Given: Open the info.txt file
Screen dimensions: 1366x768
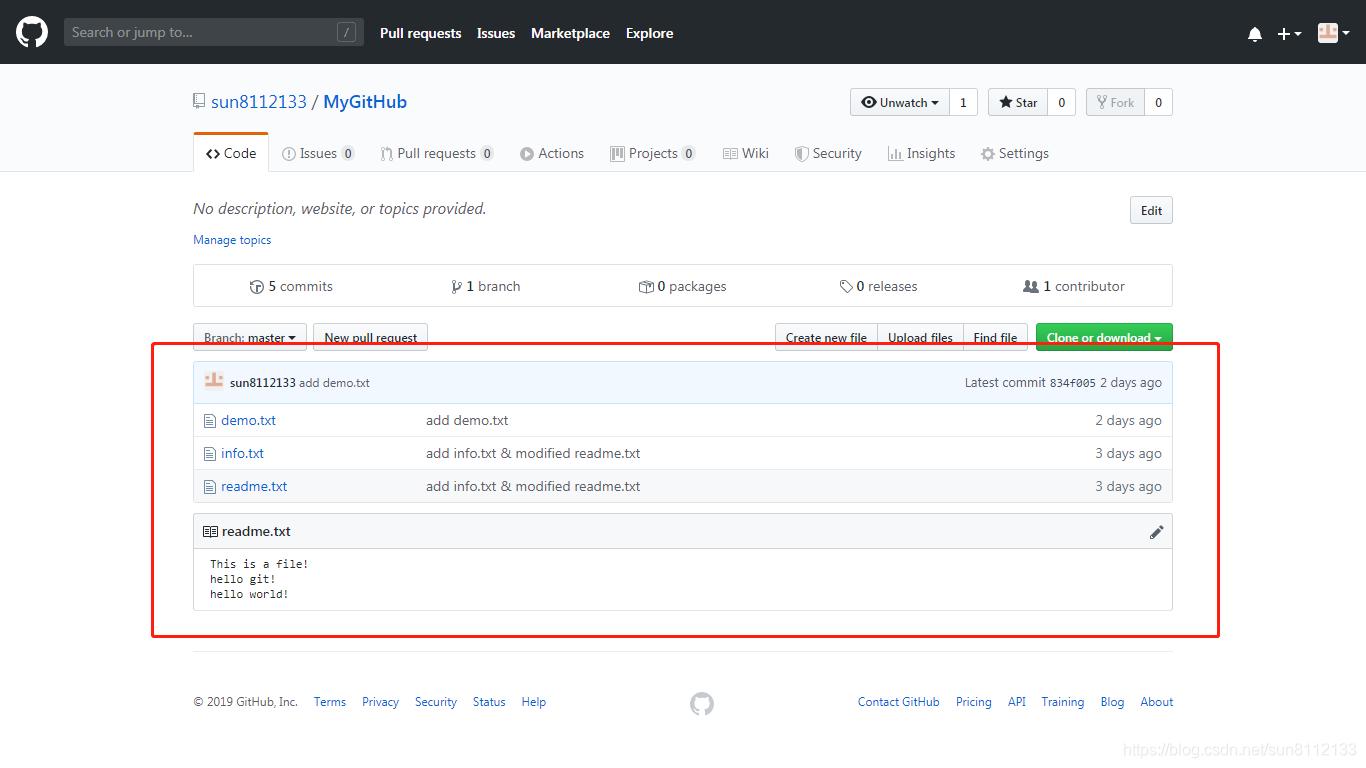Looking at the screenshot, I should pyautogui.click(x=242, y=453).
